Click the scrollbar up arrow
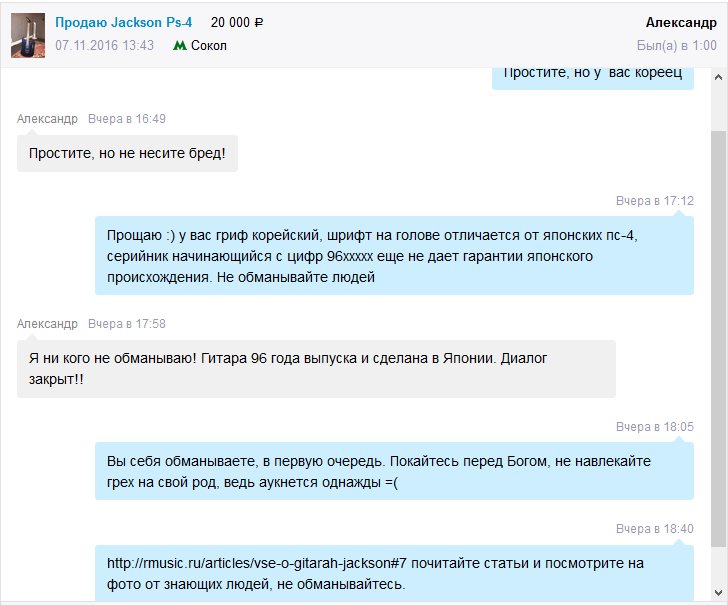 718,77
